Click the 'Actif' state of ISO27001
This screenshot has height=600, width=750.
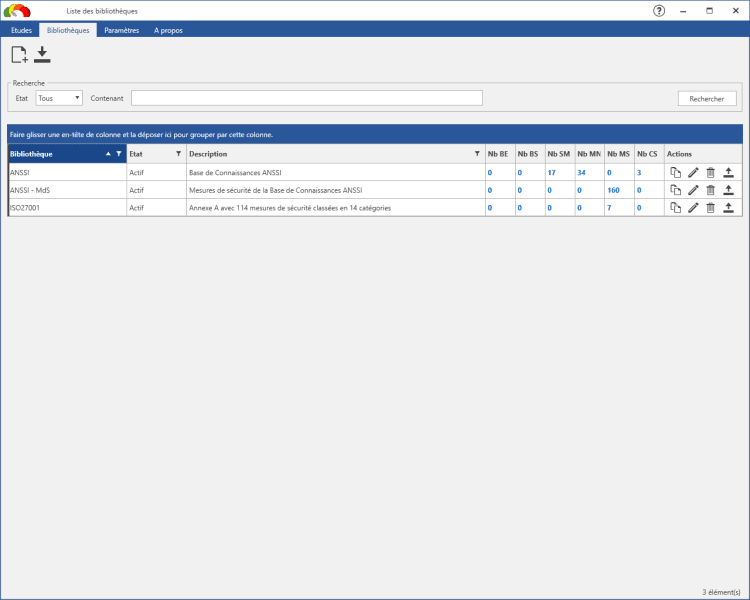136,208
